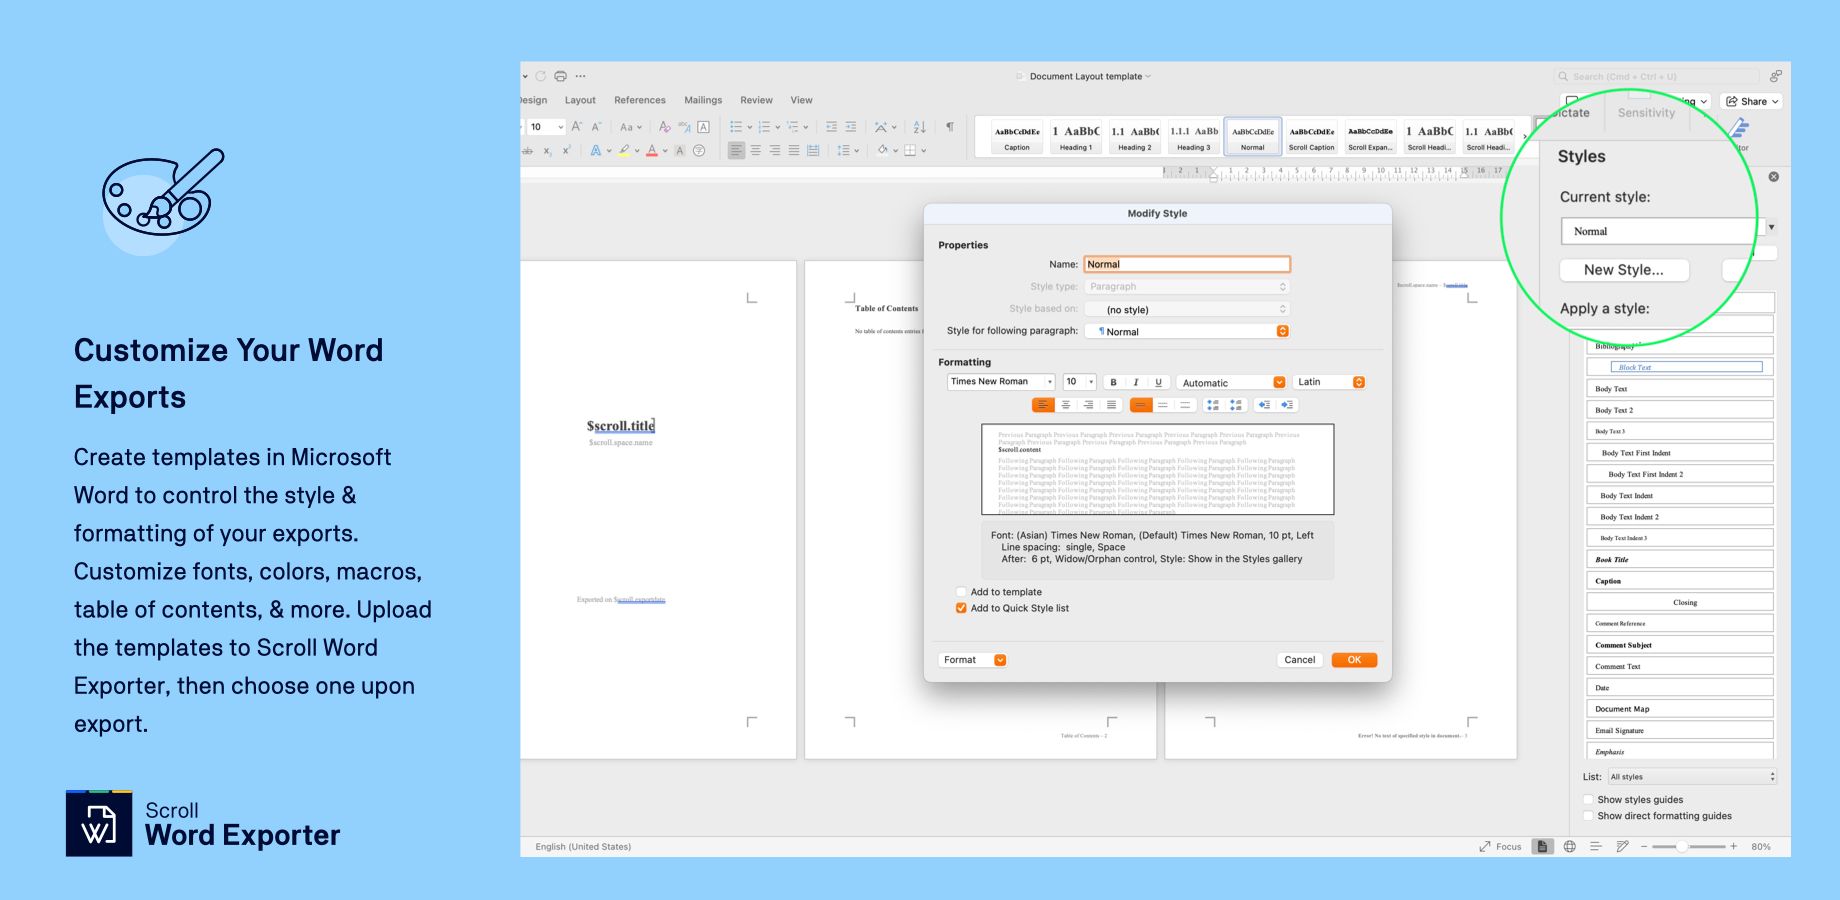1840x900 pixels.
Task: Open the View ribbon tab
Action: pyautogui.click(x=802, y=100)
